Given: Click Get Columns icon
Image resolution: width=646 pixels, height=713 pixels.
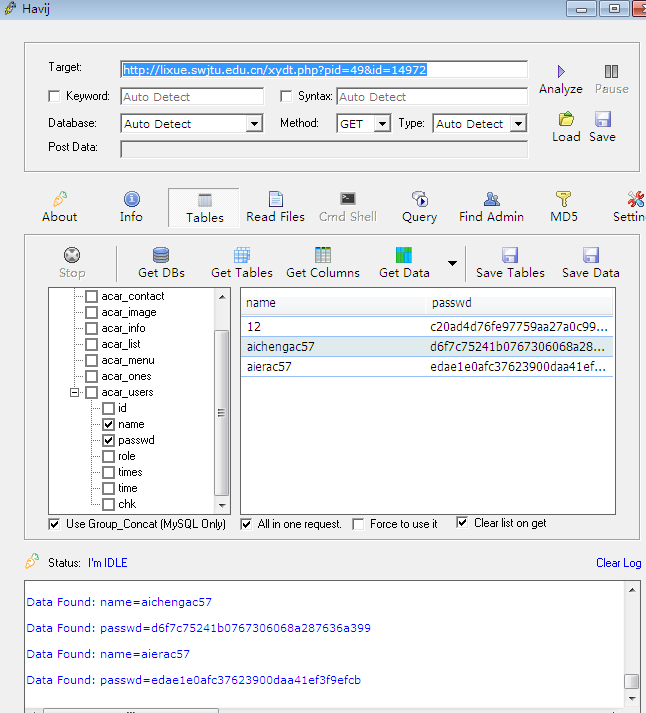Looking at the screenshot, I should [x=323, y=255].
